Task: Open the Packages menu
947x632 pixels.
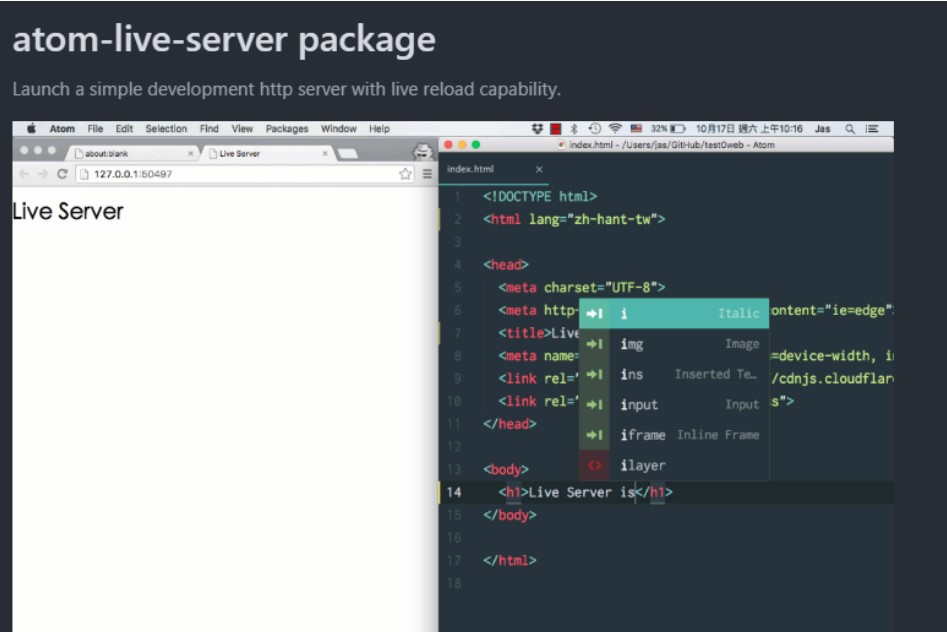Action: click(287, 129)
